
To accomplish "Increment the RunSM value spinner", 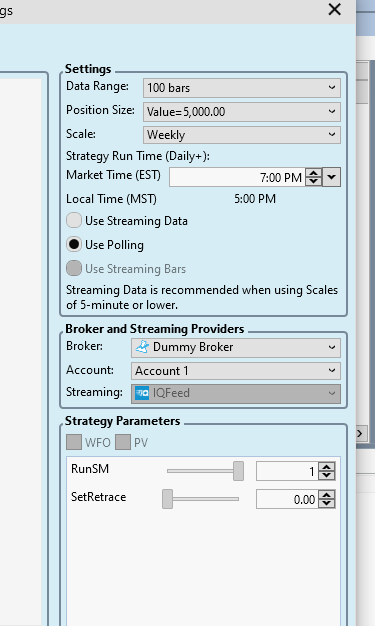I will coord(327,467).
